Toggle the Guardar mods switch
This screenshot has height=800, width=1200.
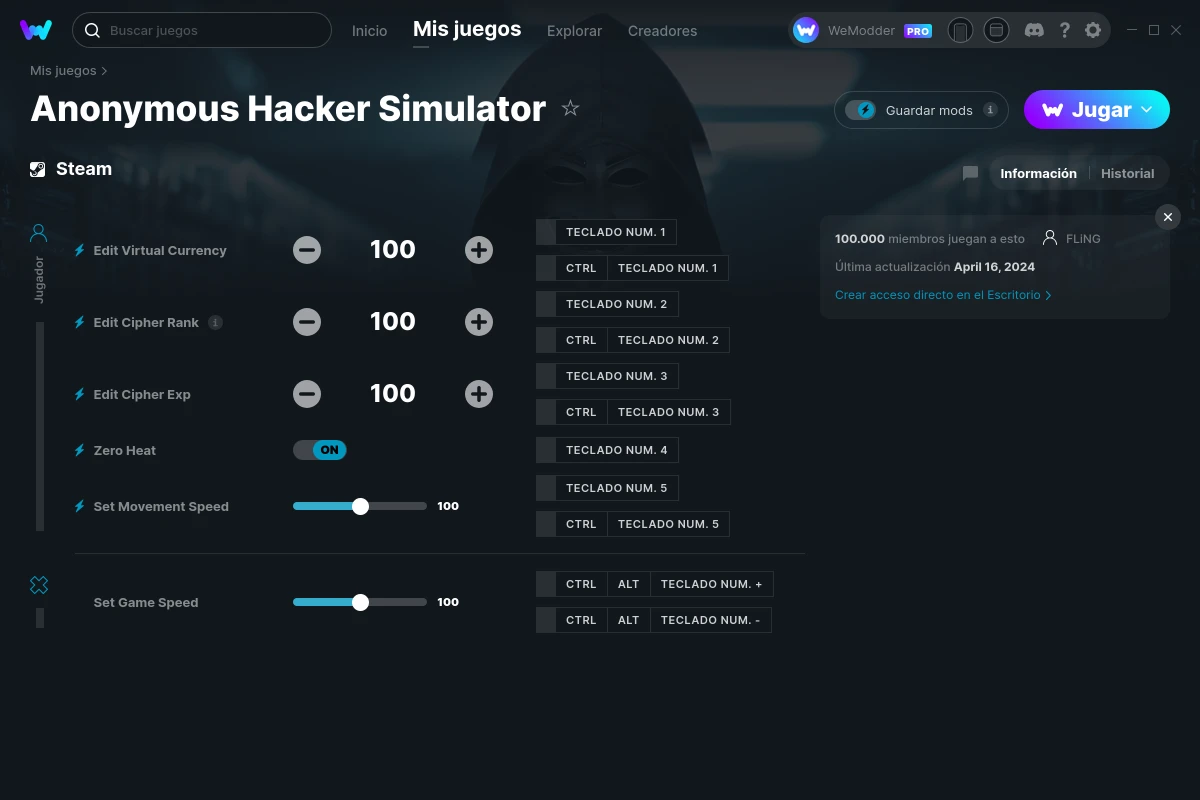[x=862, y=110]
